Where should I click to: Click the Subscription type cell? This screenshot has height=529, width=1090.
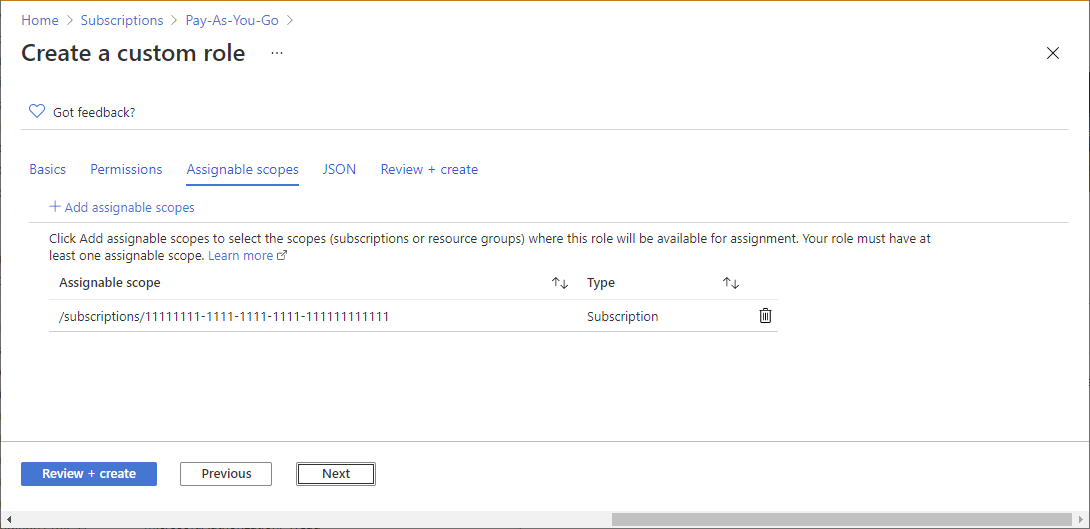622,316
